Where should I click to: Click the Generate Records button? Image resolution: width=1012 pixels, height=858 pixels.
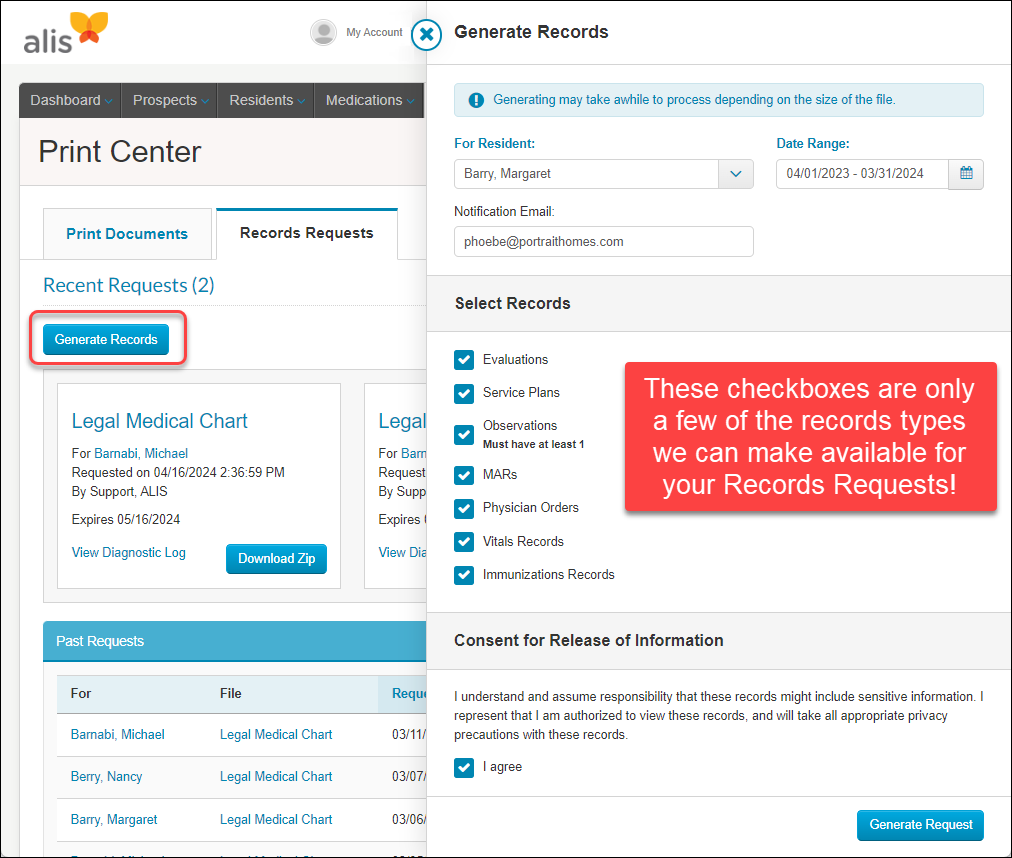point(106,340)
